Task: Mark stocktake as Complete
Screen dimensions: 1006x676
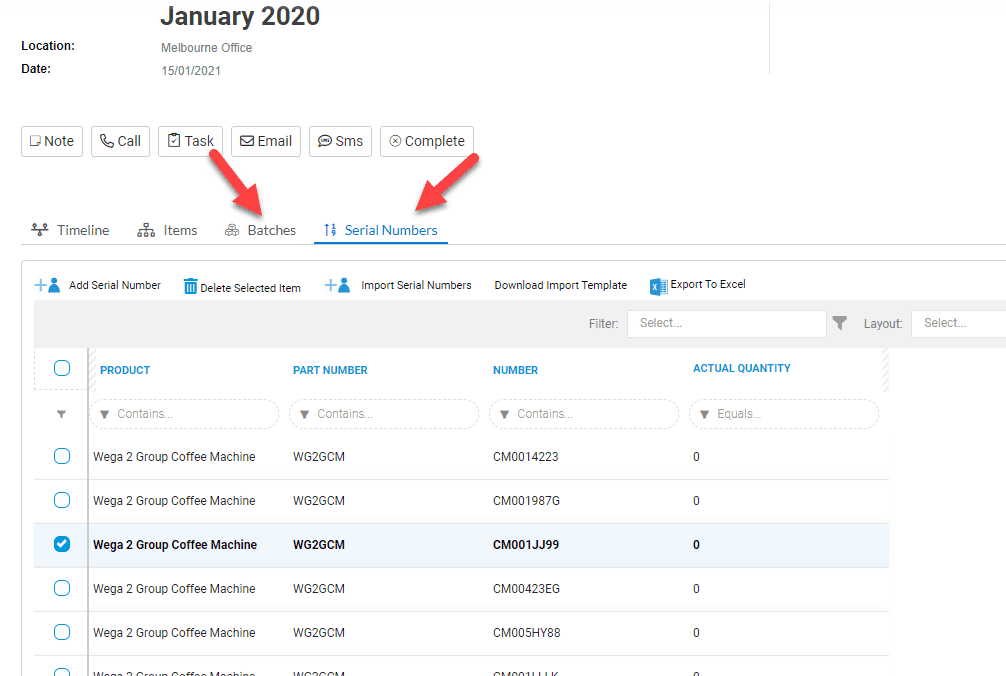Action: click(427, 141)
